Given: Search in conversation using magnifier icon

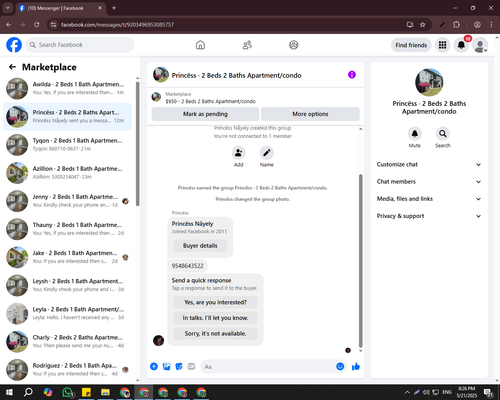Looking at the screenshot, I should tap(443, 134).
